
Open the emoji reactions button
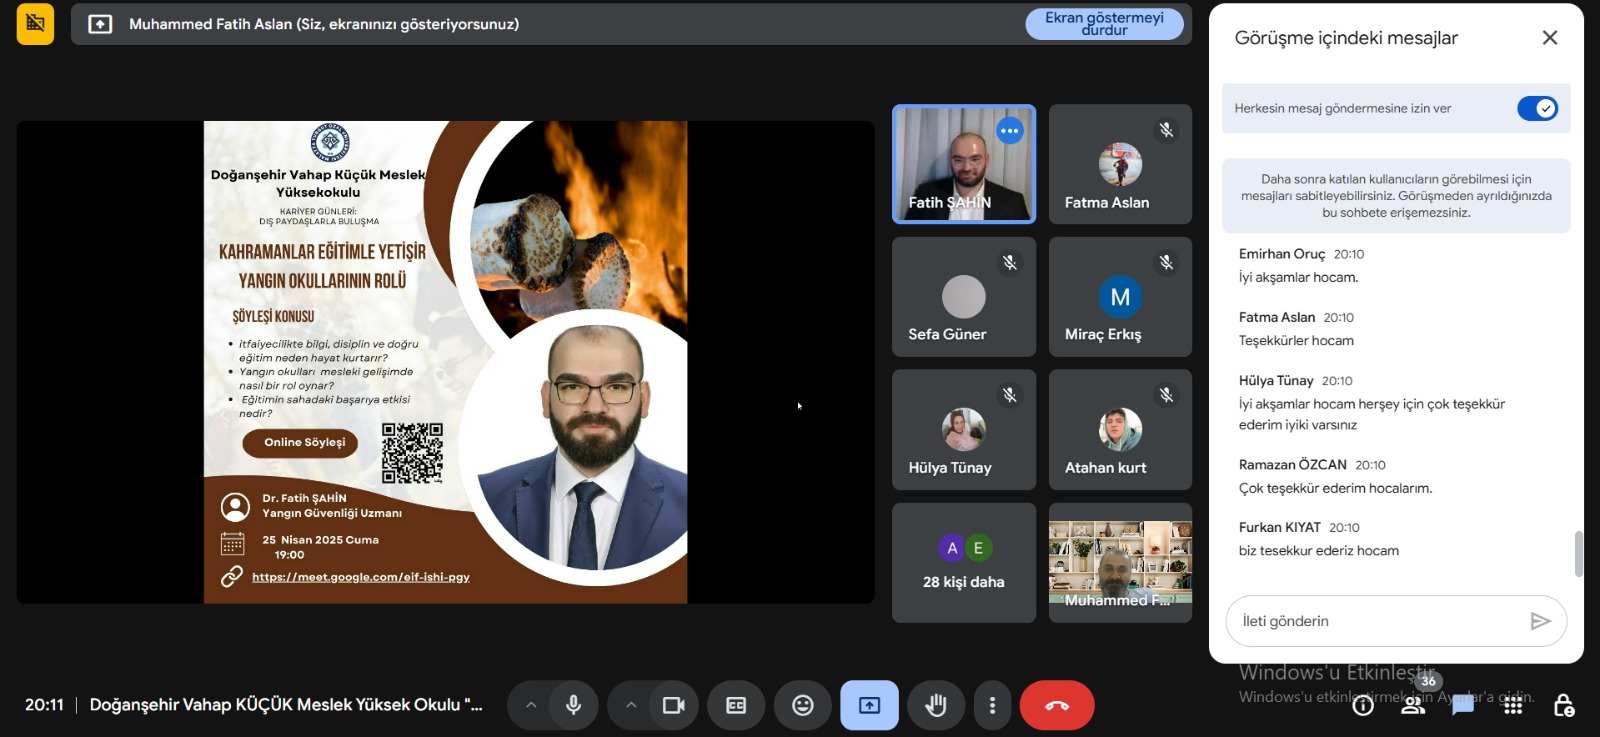[x=803, y=705]
